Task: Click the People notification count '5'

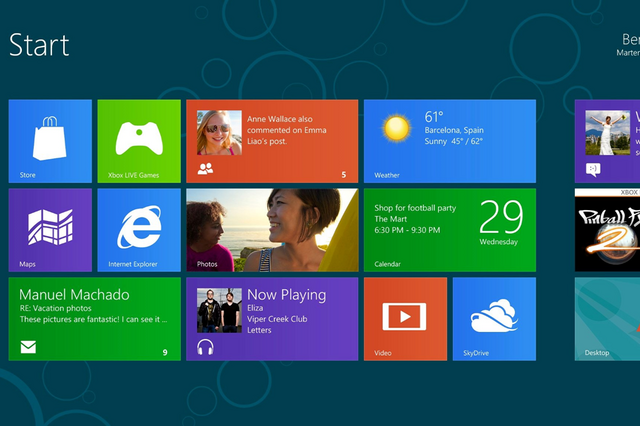Action: click(x=344, y=175)
